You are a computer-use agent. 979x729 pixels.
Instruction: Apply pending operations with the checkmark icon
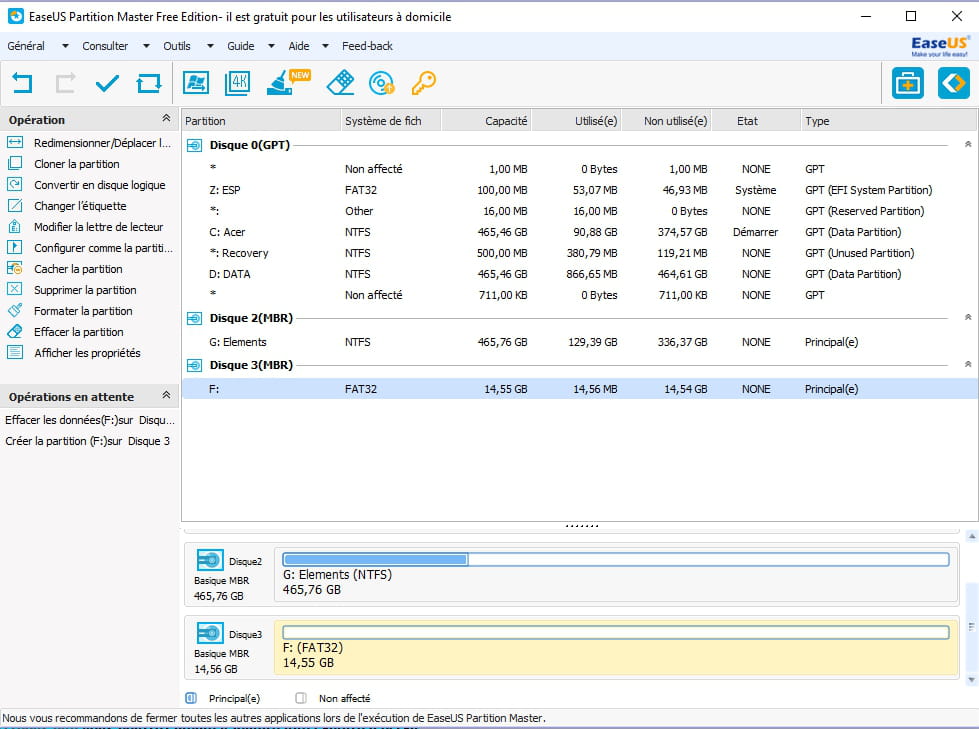point(107,82)
